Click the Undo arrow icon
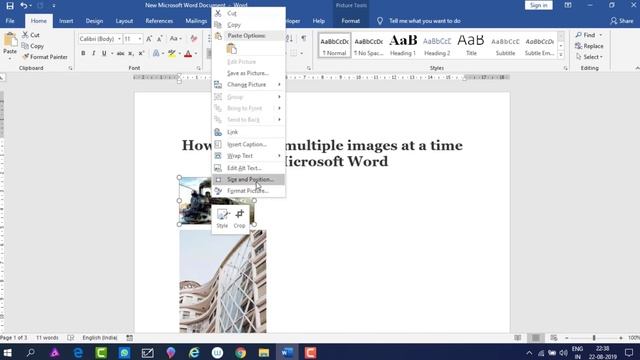Viewport: 640px width, 360px height. (24, 5)
